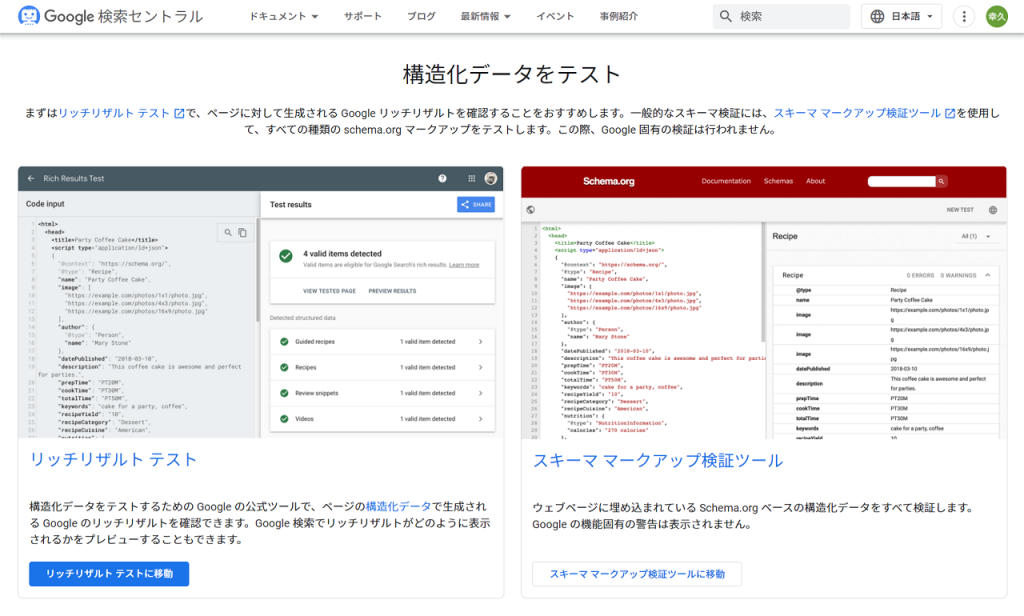
Task: Open the three-dot more options menu
Action: (964, 16)
